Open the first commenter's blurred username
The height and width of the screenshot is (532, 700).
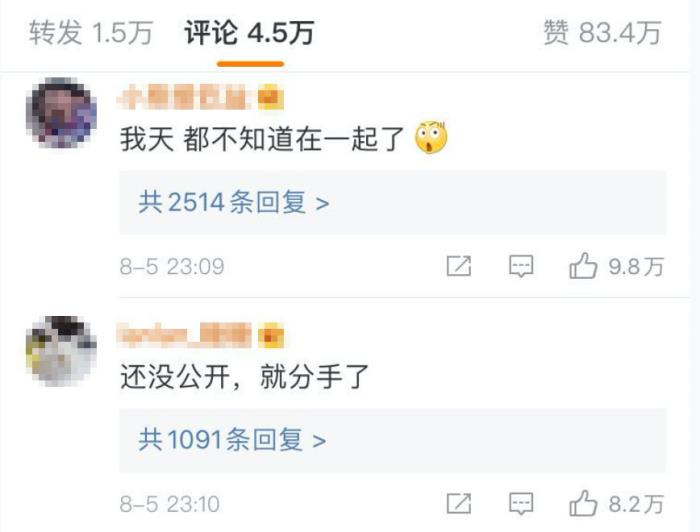coord(183,97)
